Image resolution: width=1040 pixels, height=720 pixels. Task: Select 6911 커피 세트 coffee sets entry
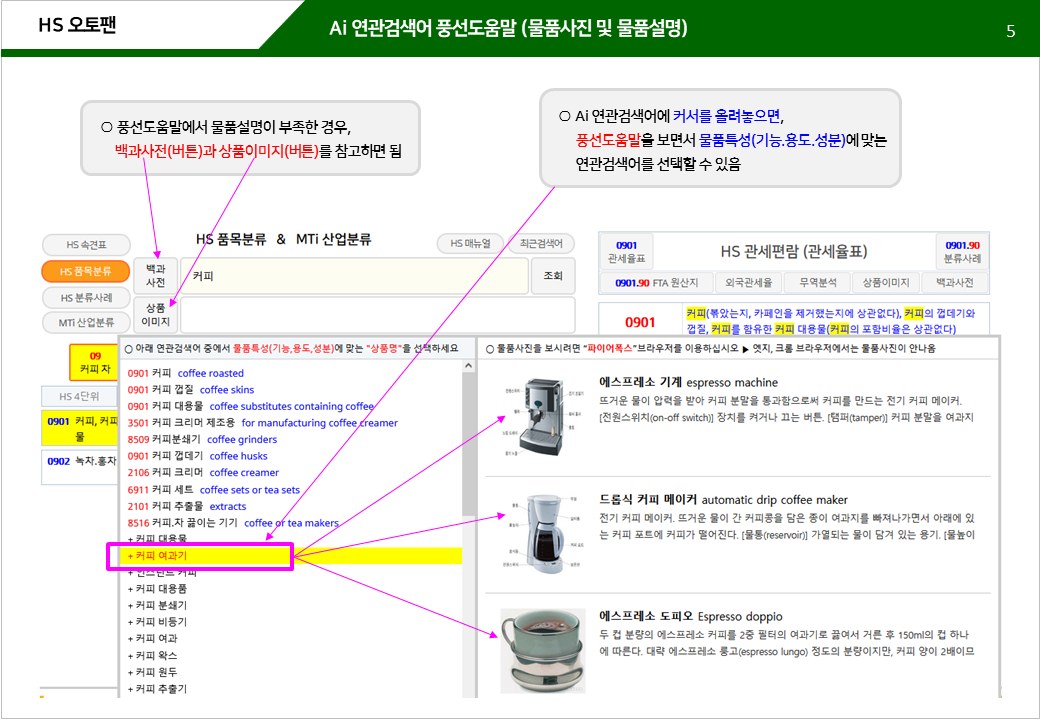[x=214, y=490]
